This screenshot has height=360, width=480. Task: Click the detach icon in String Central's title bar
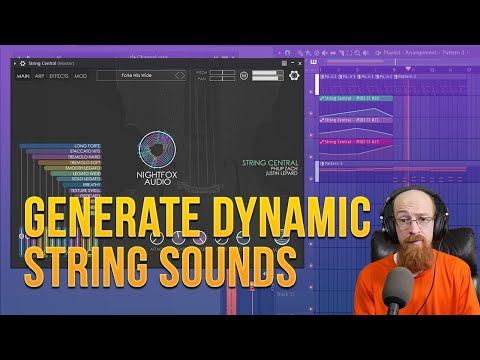(284, 63)
